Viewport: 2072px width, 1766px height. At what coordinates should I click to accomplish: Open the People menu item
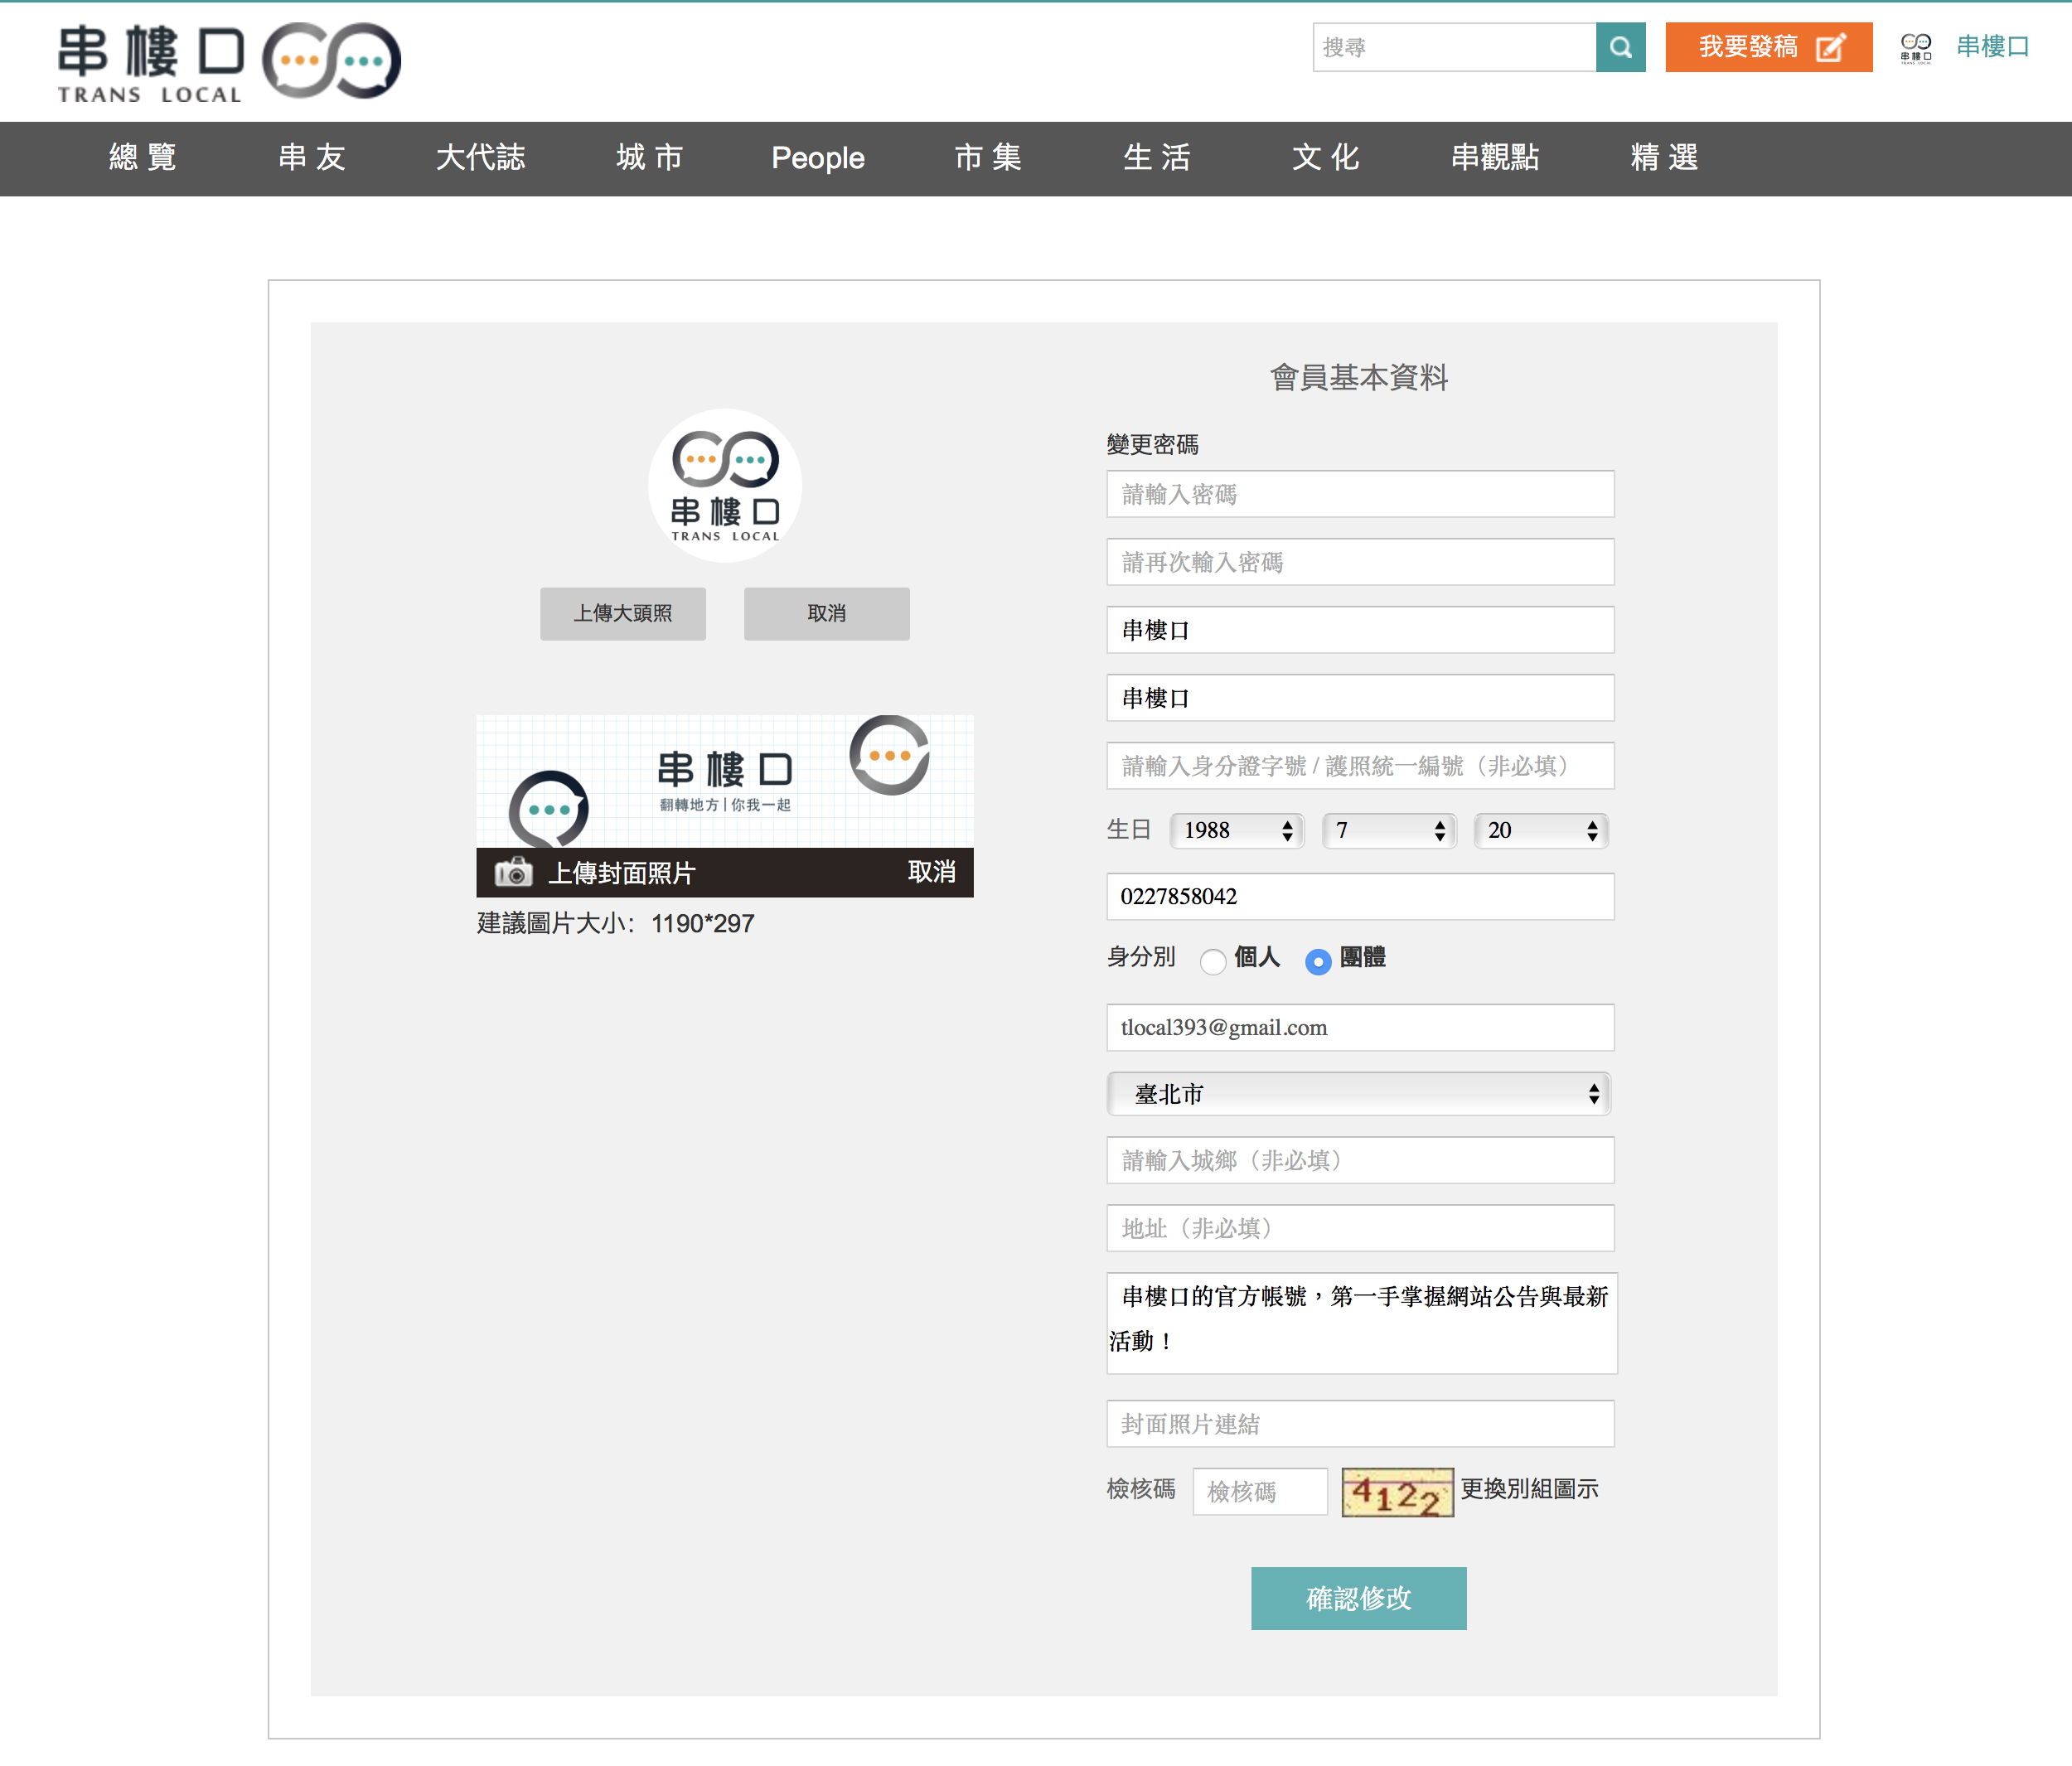click(817, 158)
